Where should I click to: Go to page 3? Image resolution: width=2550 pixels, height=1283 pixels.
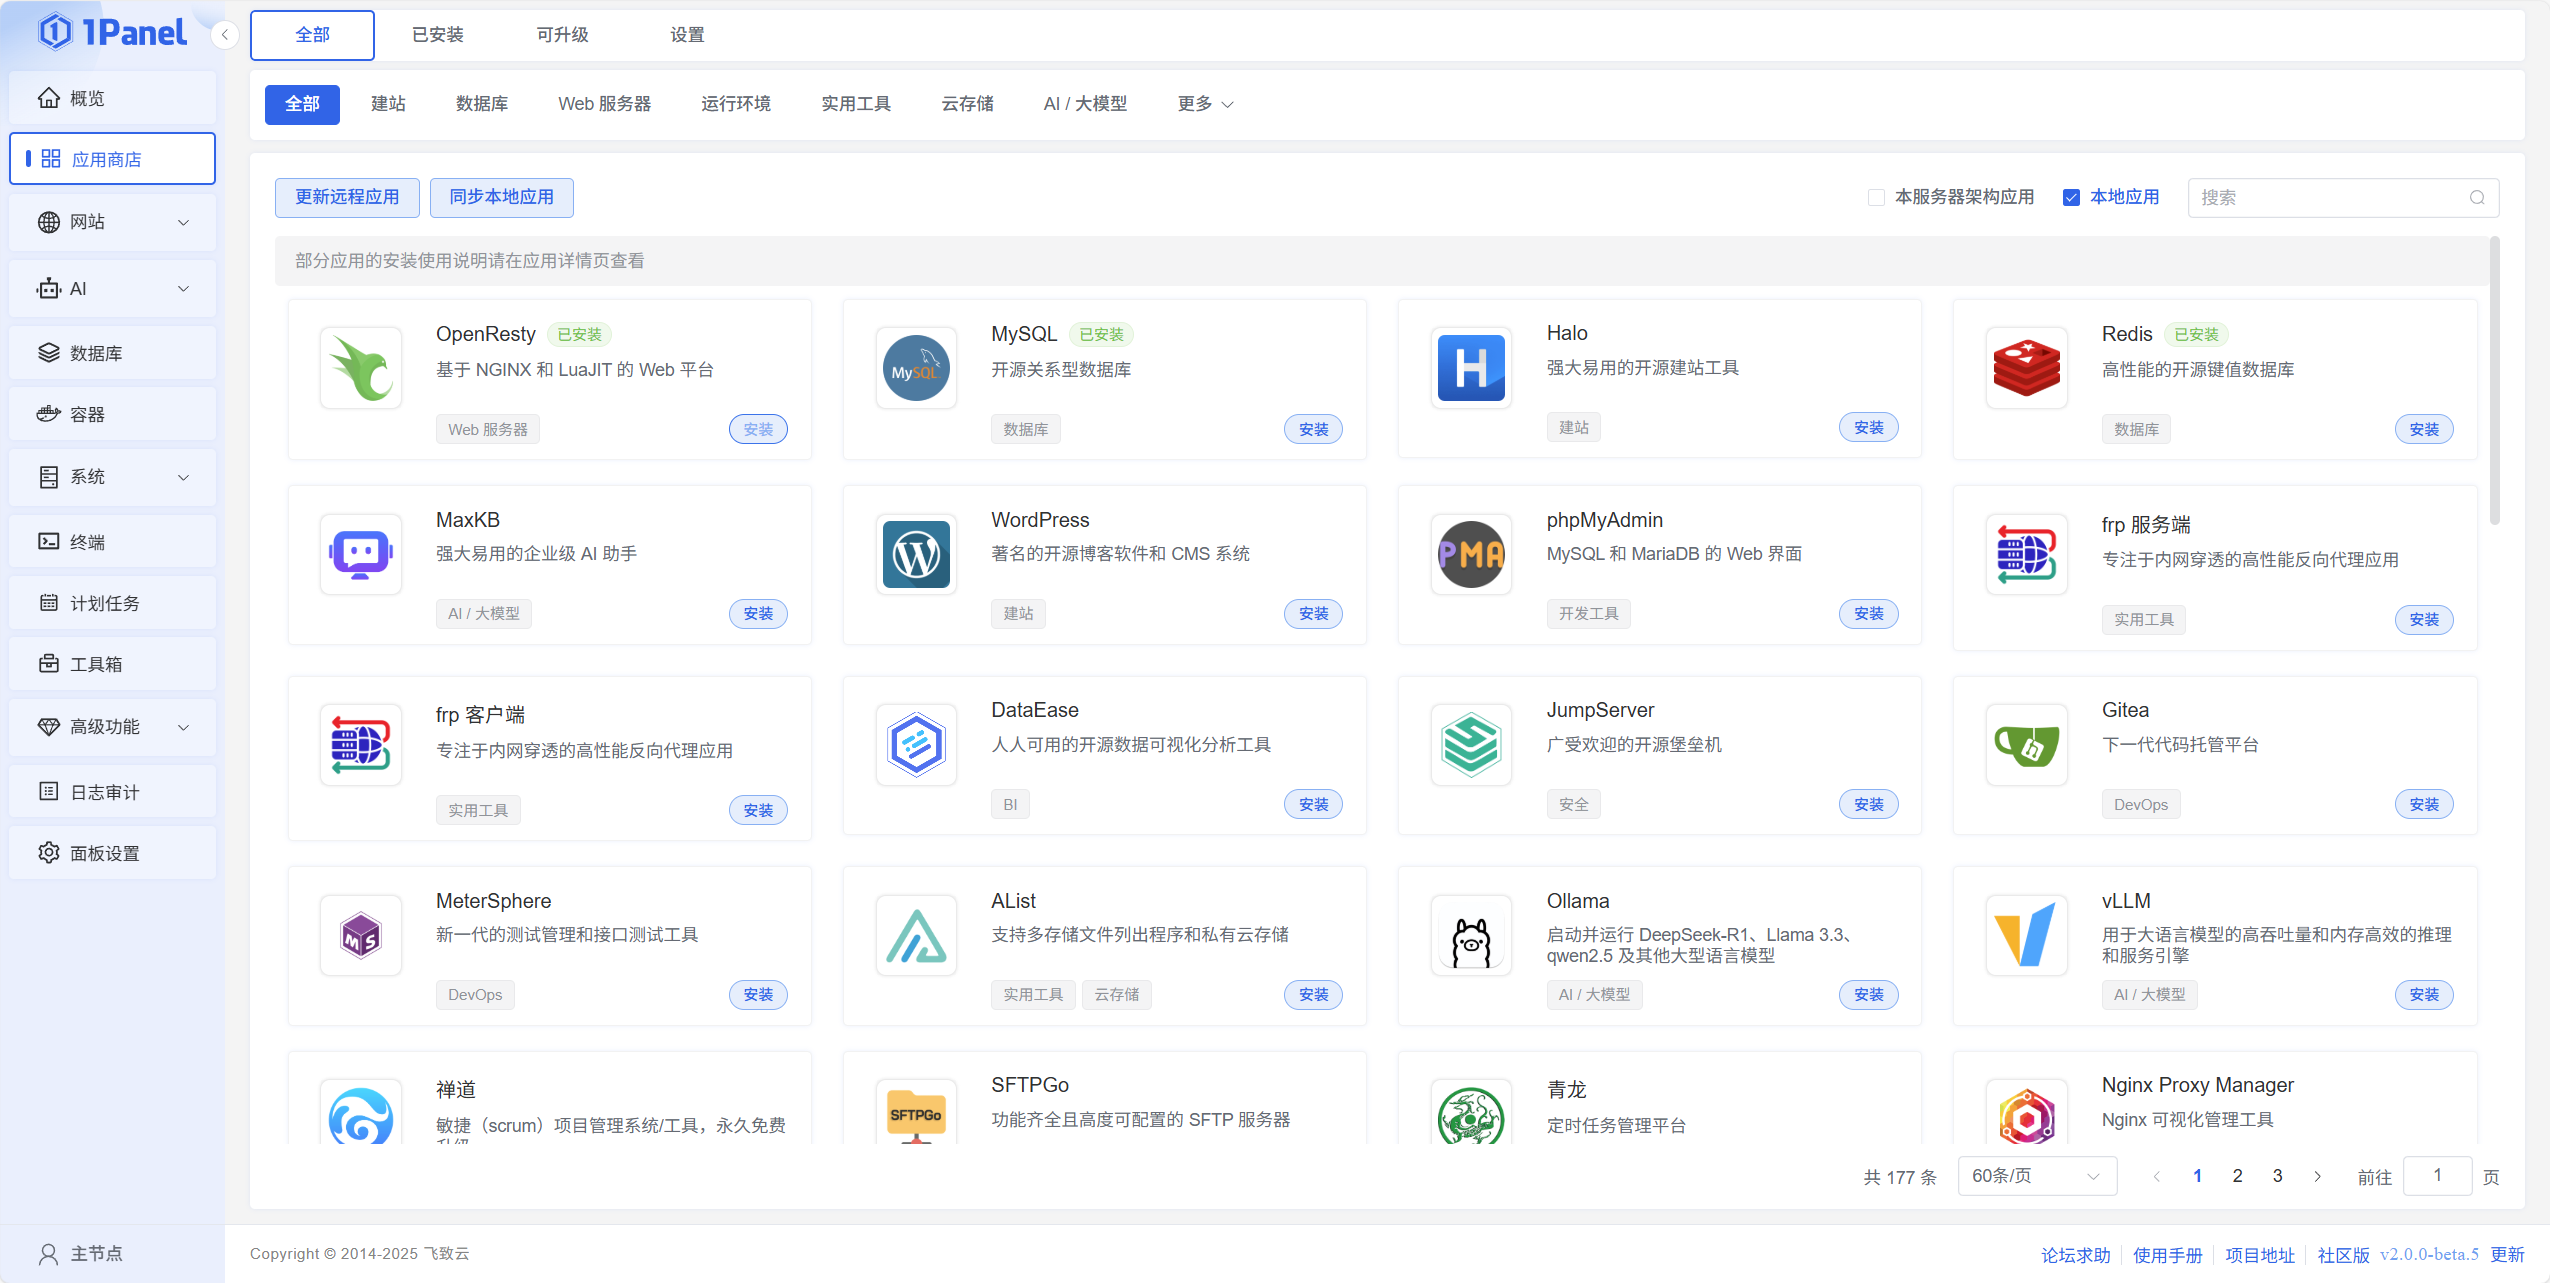point(2277,1176)
